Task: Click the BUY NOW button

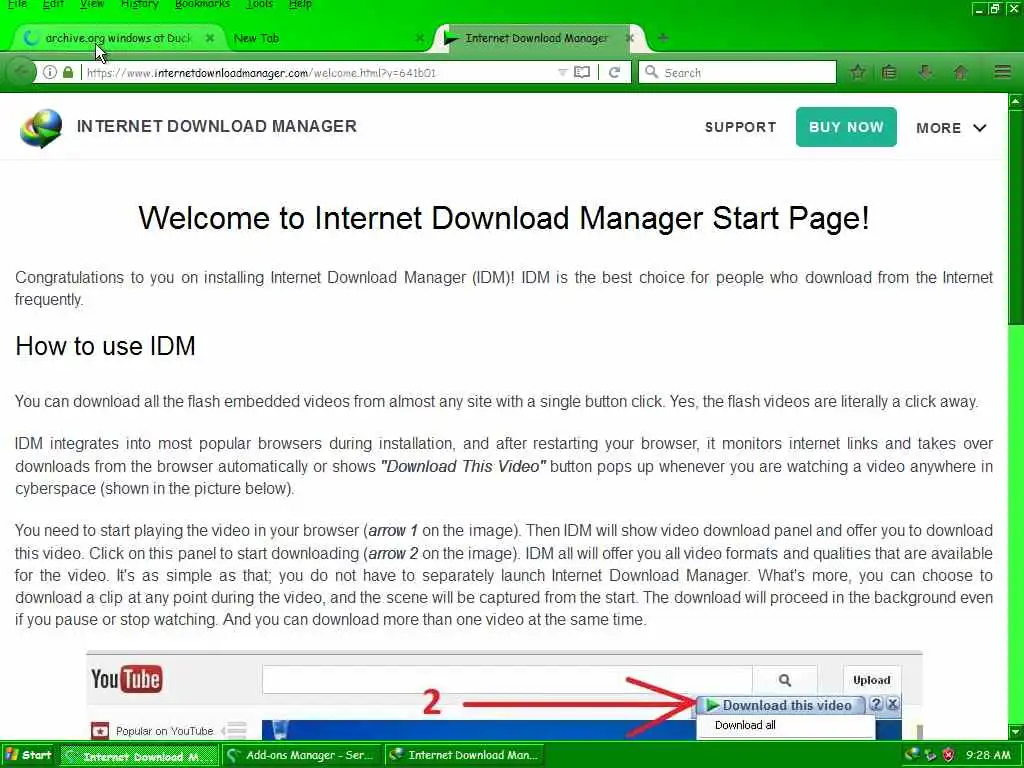Action: [x=846, y=127]
